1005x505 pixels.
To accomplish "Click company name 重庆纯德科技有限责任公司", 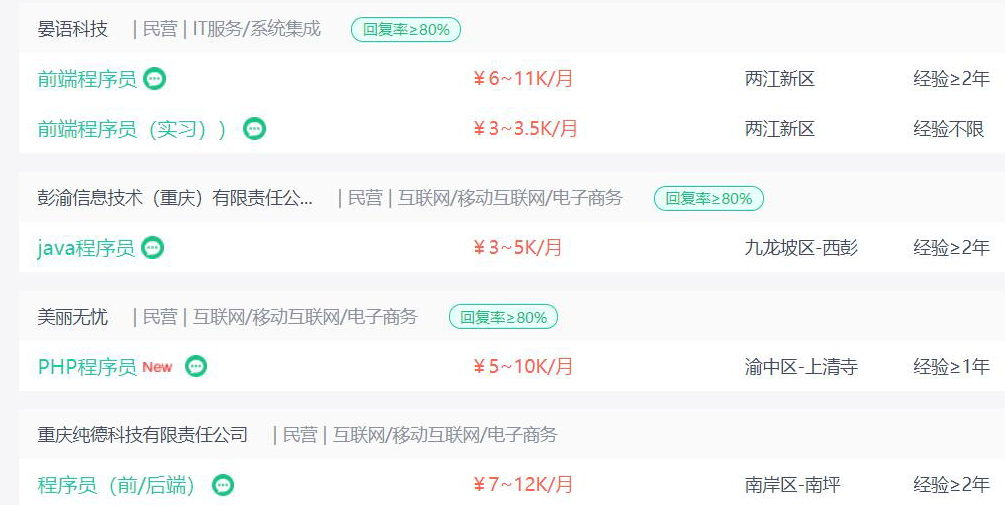I will [142, 435].
